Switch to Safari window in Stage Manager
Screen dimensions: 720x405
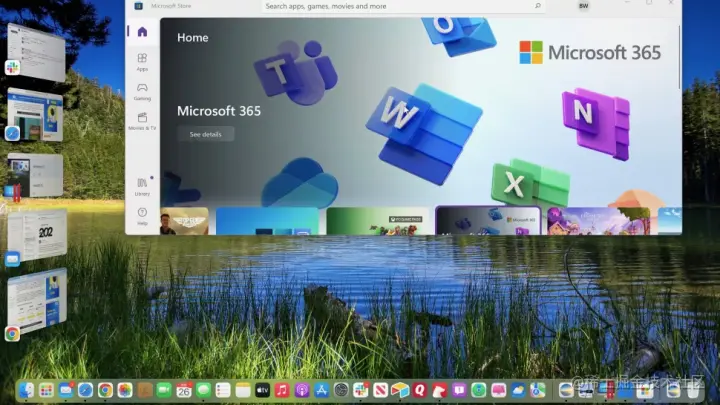35,115
